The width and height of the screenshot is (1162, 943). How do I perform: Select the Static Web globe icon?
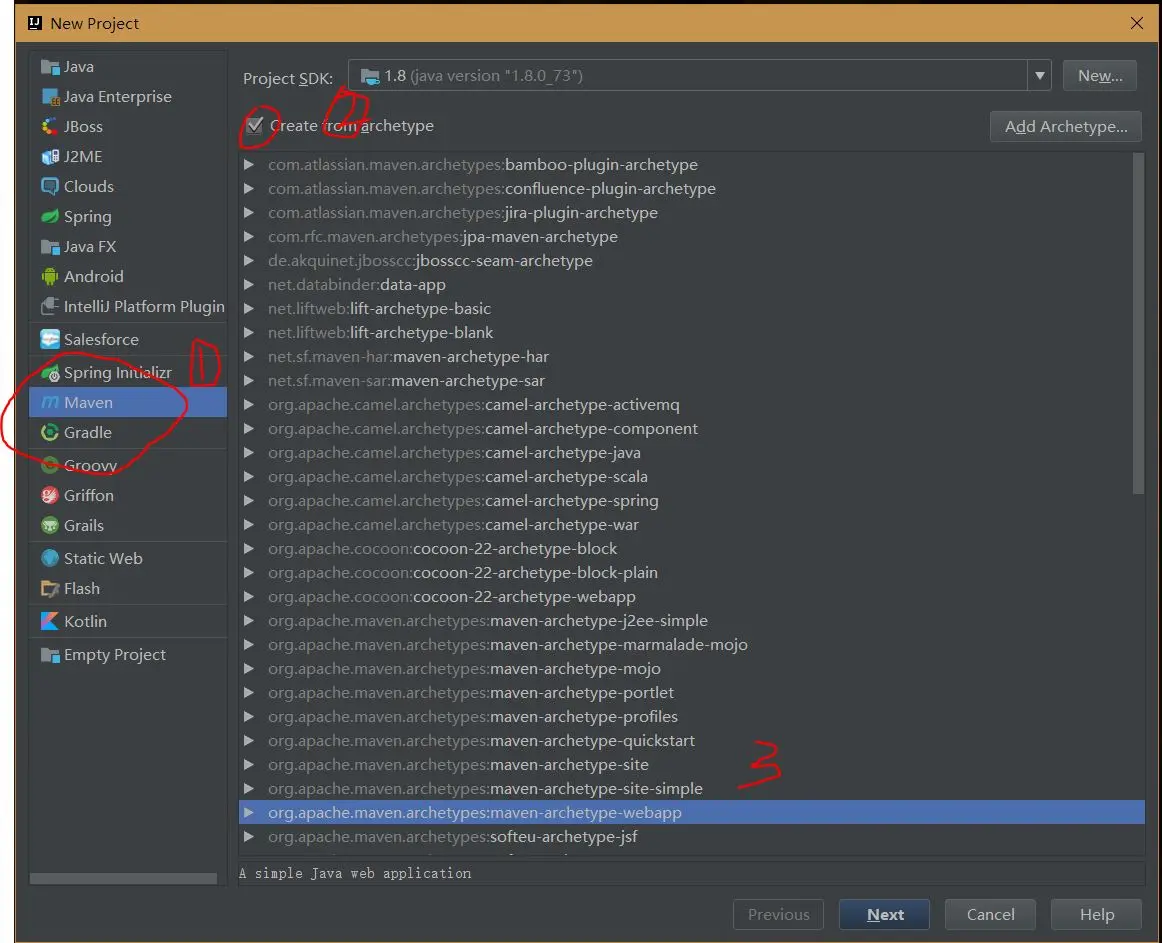pyautogui.click(x=50, y=558)
